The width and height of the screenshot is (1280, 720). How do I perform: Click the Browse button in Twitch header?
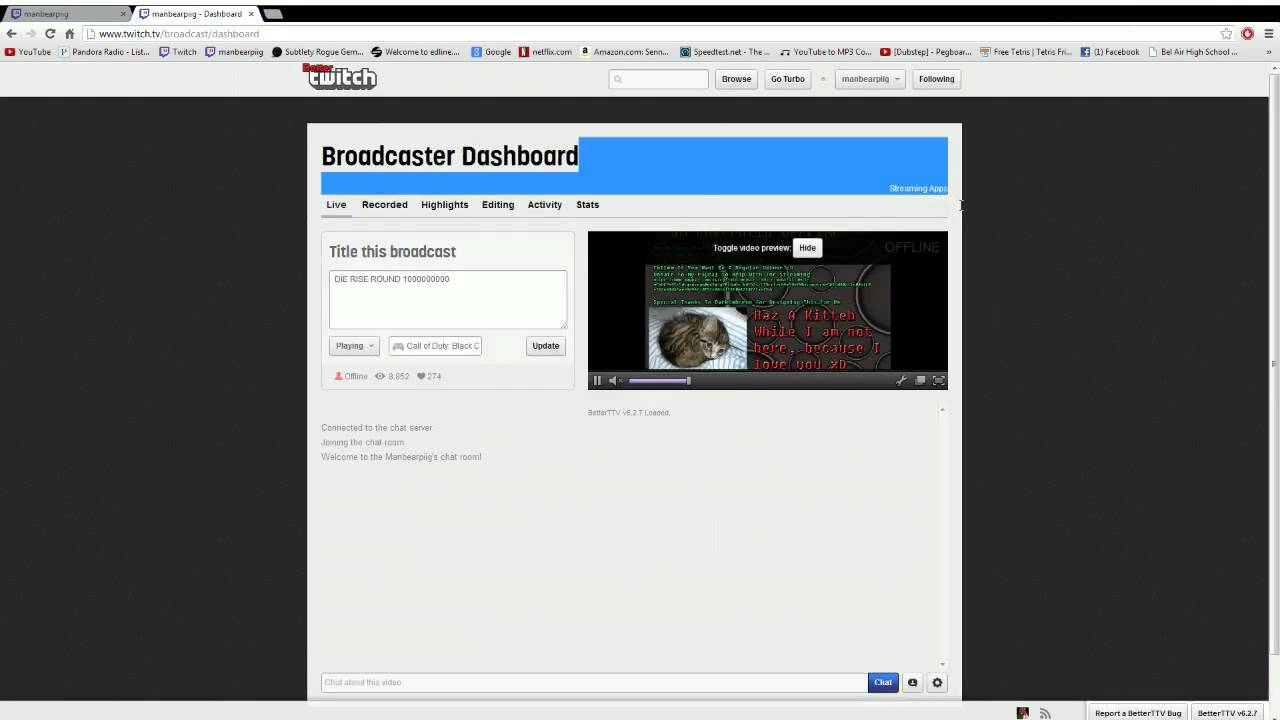[x=736, y=79]
